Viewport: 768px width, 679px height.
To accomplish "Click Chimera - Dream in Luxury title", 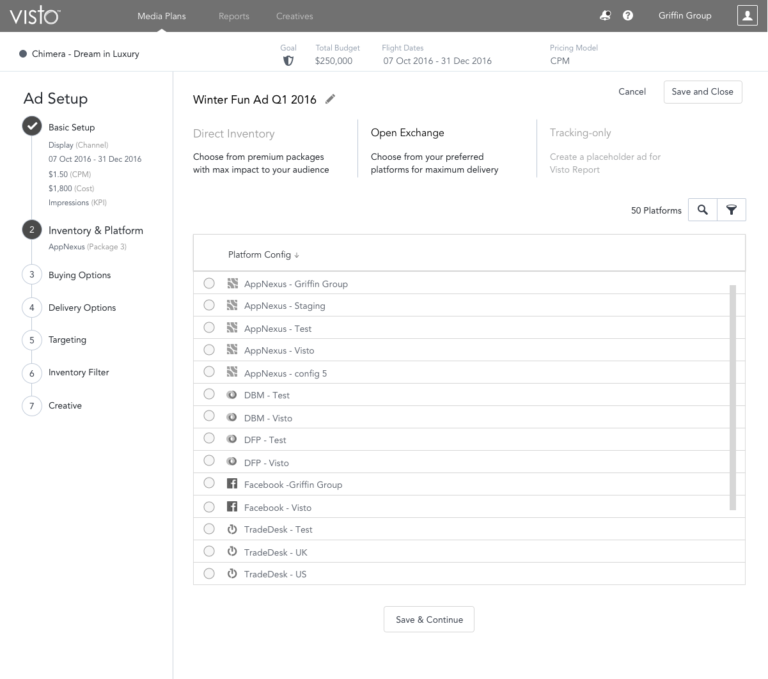I will [x=85, y=54].
